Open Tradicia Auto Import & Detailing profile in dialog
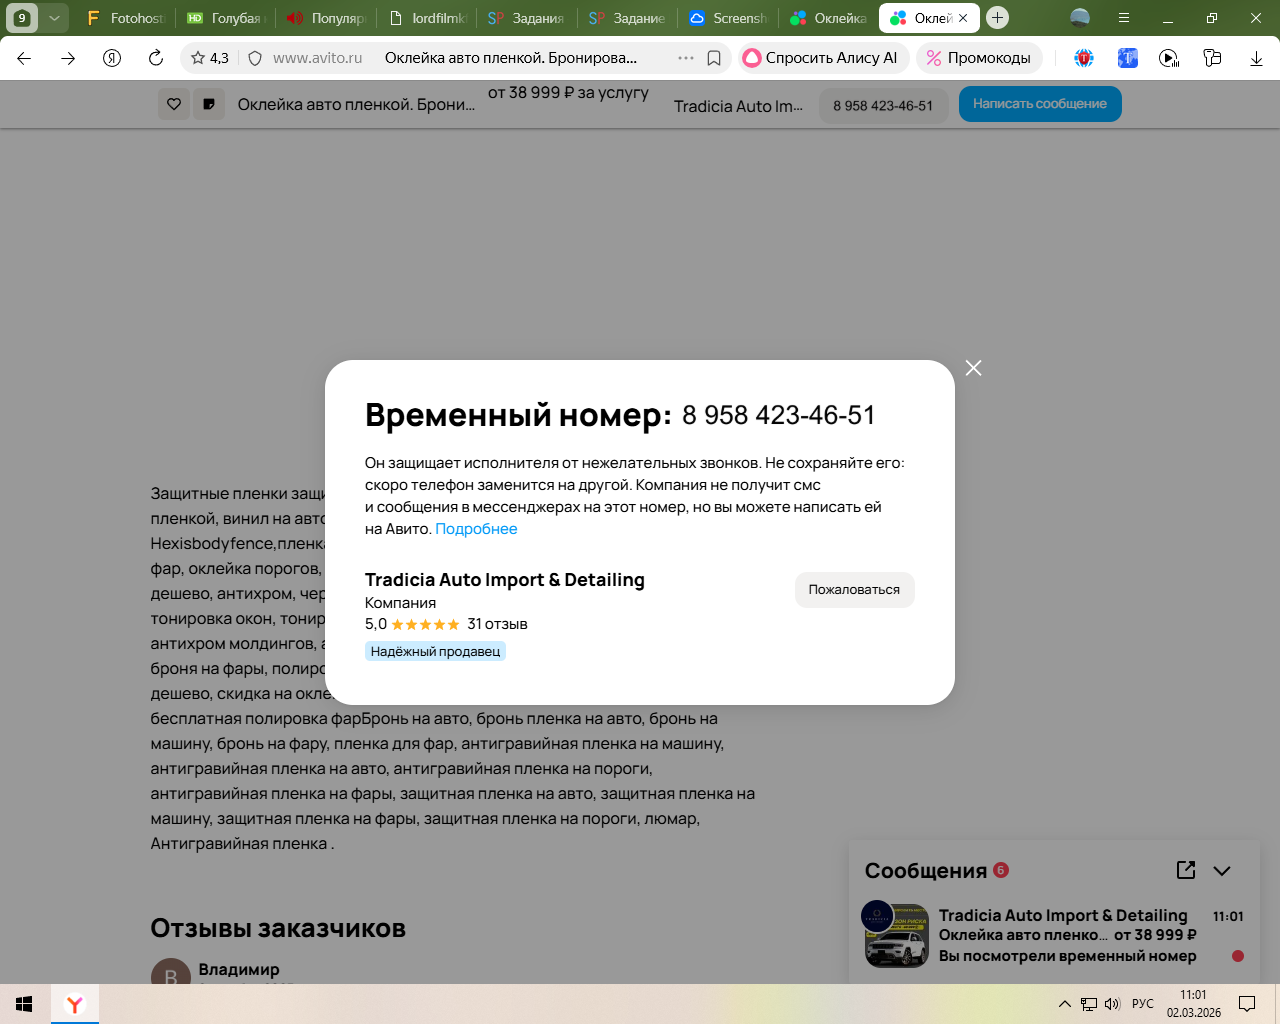The width and height of the screenshot is (1280, 1024). 505,580
